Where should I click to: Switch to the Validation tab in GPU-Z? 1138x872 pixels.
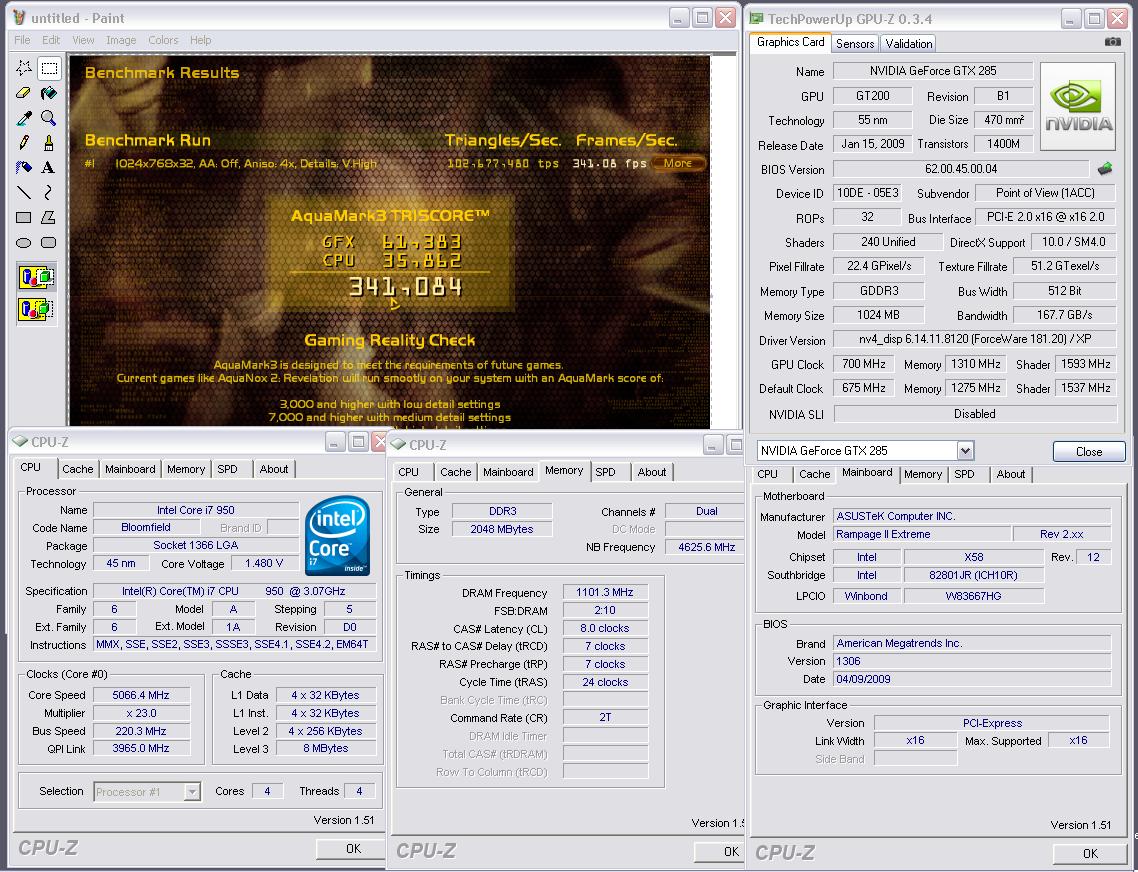908,44
